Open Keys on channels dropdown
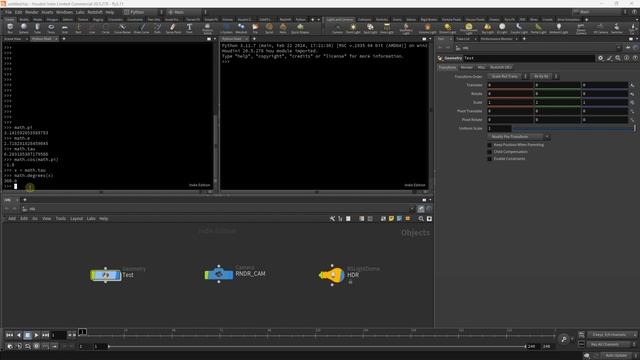640x360 pixels. (x=612, y=335)
